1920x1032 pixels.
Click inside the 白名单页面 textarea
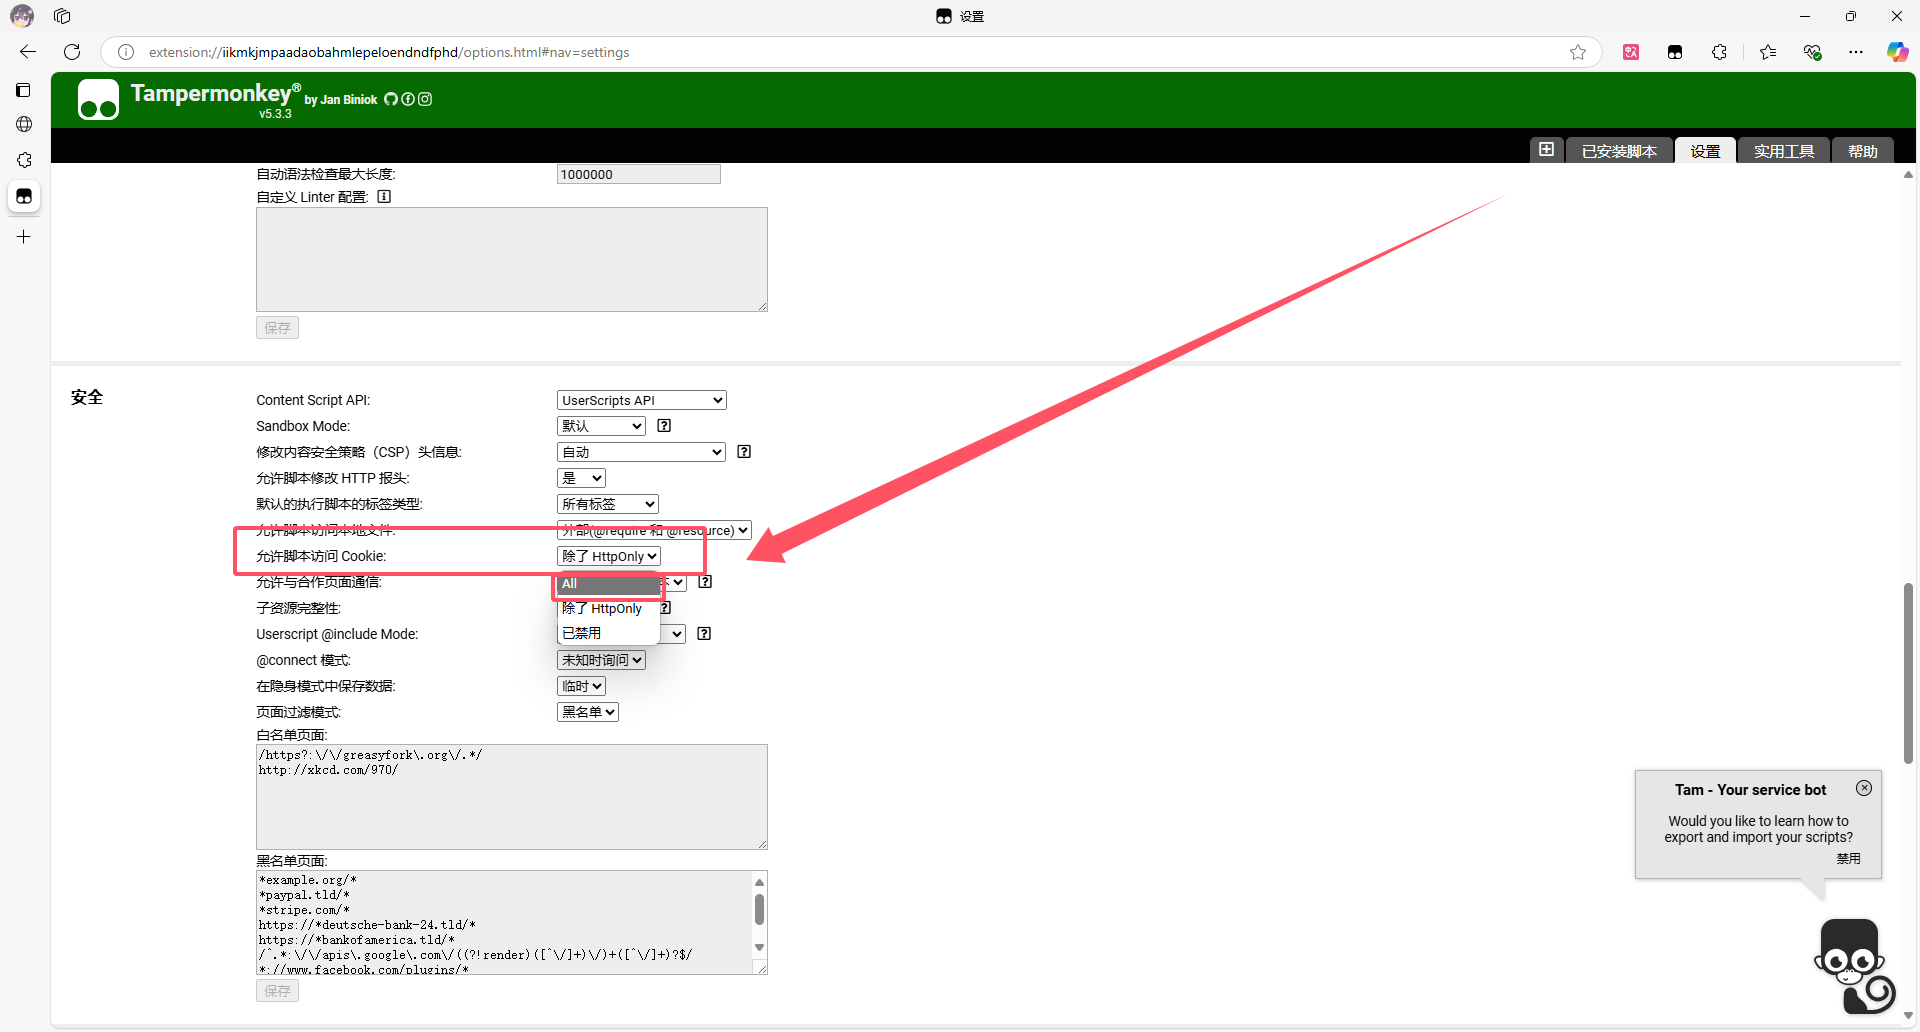tap(512, 797)
